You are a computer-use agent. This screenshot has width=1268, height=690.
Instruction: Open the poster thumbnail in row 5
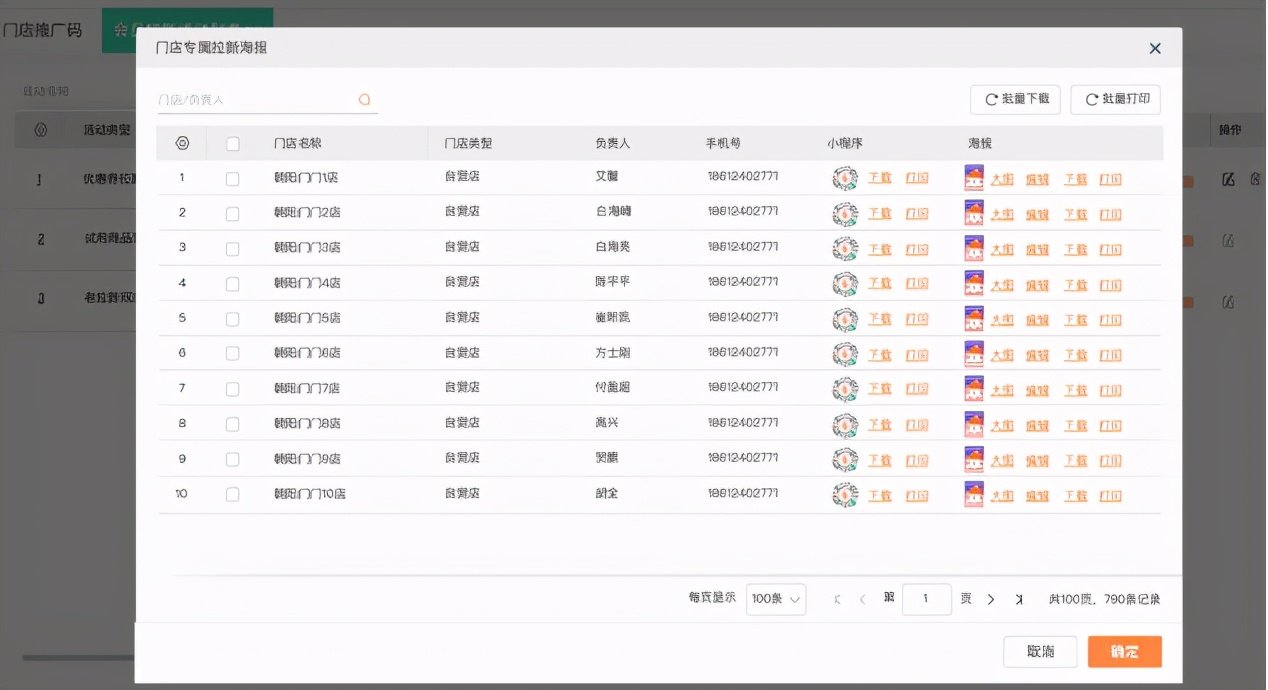(x=974, y=319)
